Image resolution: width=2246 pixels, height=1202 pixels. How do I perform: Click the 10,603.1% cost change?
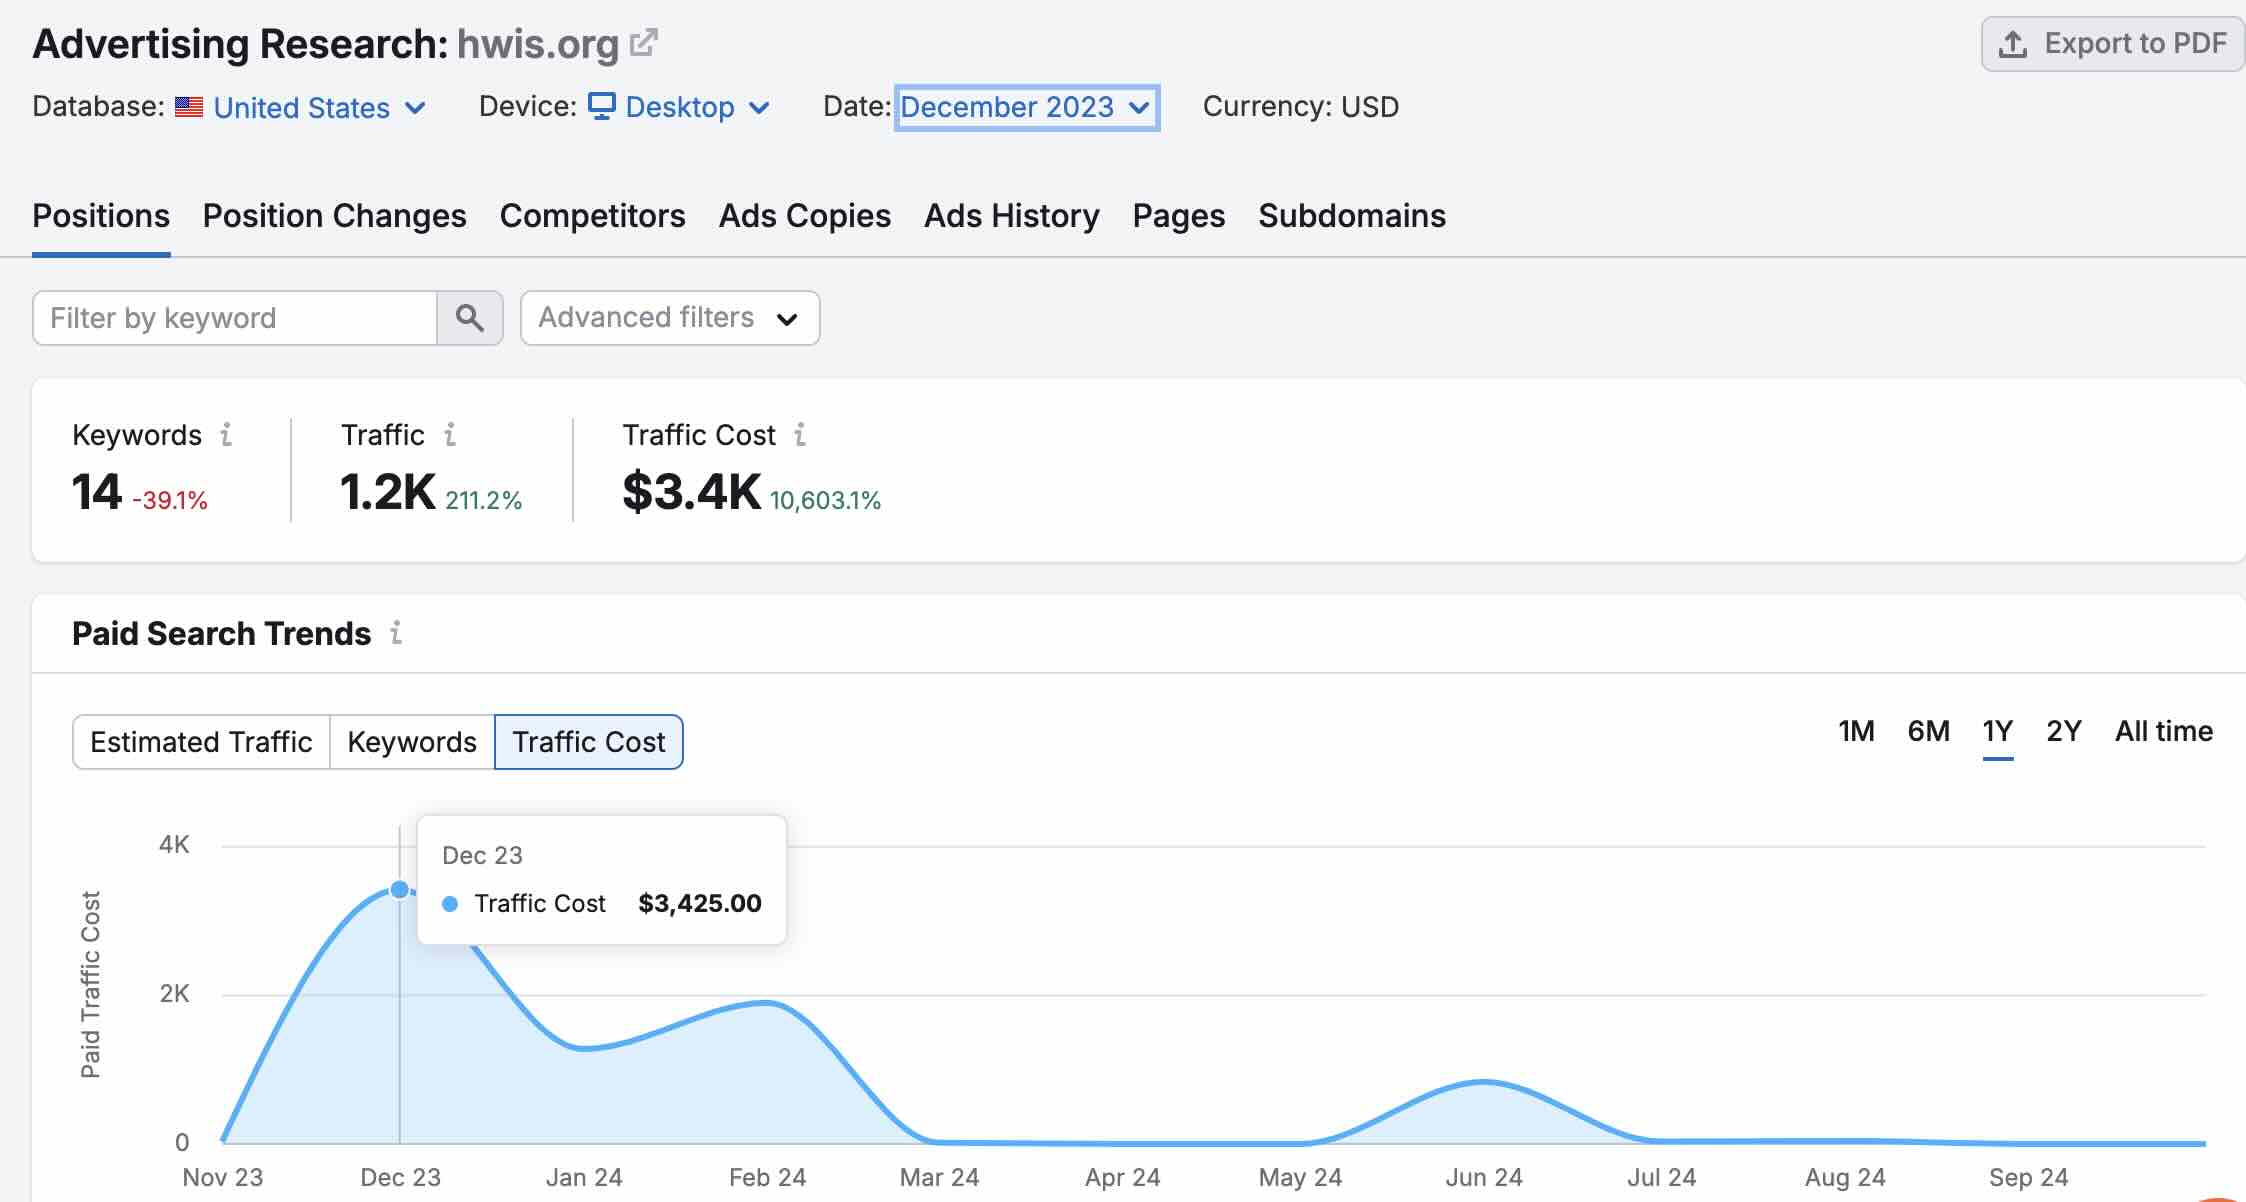(x=825, y=500)
